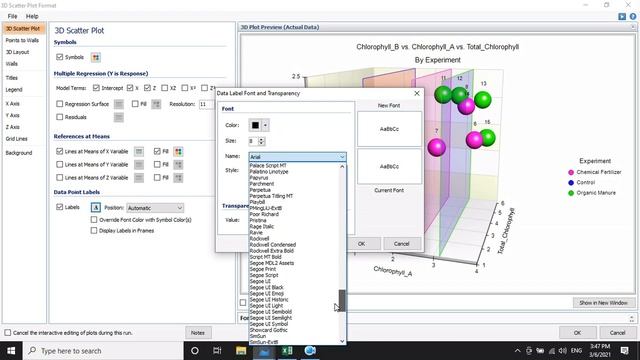Click Cancel in the Data Label Font dialog

[402, 244]
